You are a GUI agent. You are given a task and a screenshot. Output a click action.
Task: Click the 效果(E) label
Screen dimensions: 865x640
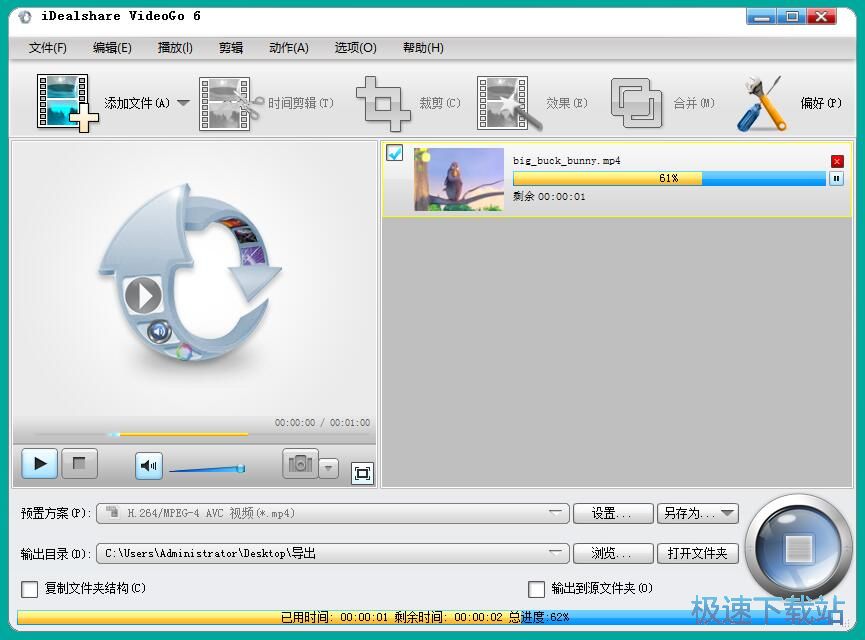click(x=567, y=103)
